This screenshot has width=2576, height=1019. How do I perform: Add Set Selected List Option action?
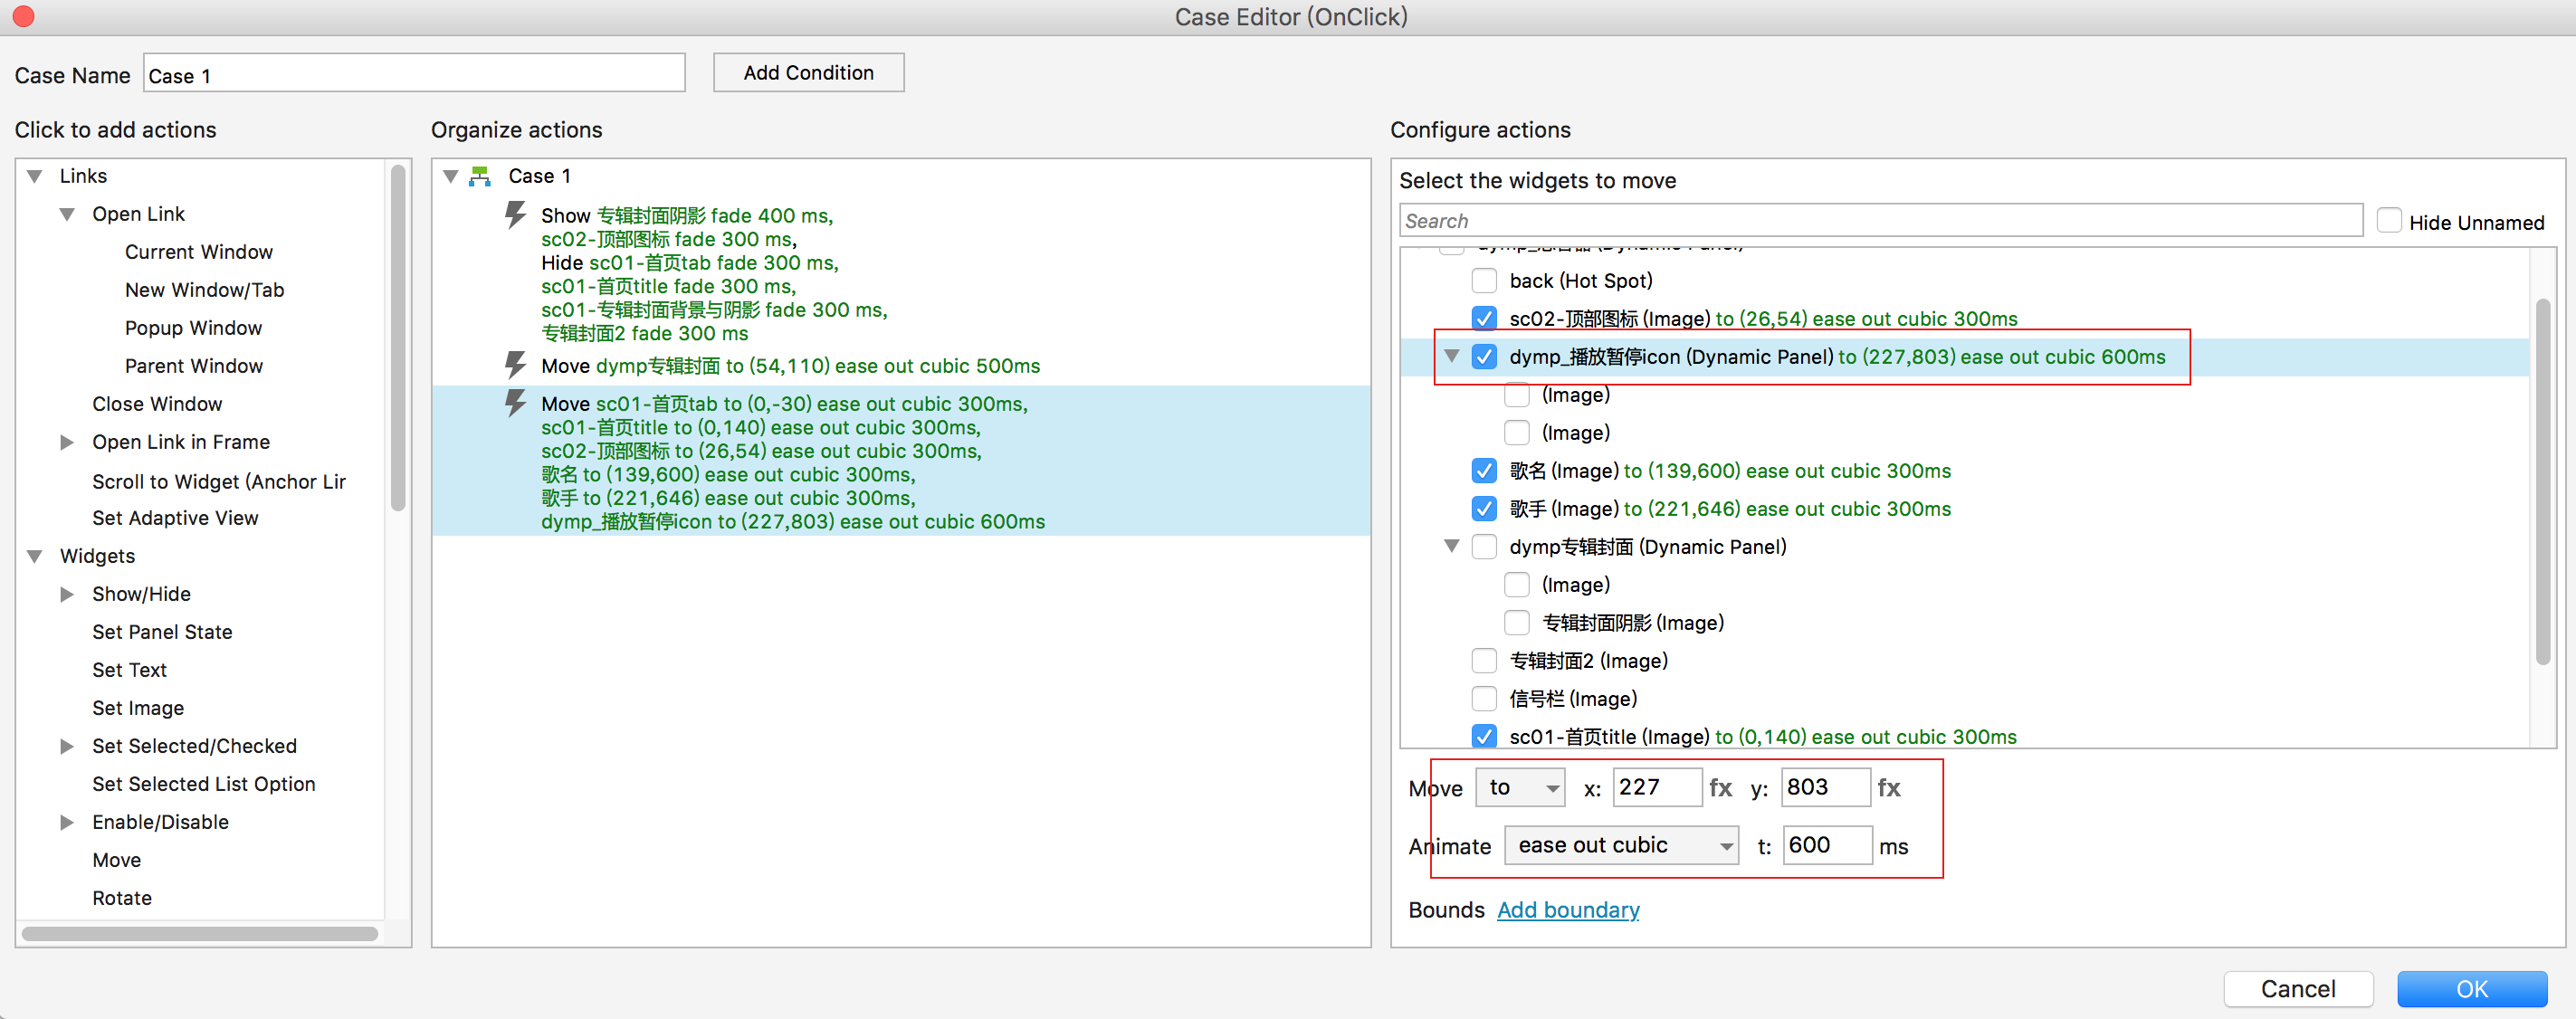tap(203, 784)
